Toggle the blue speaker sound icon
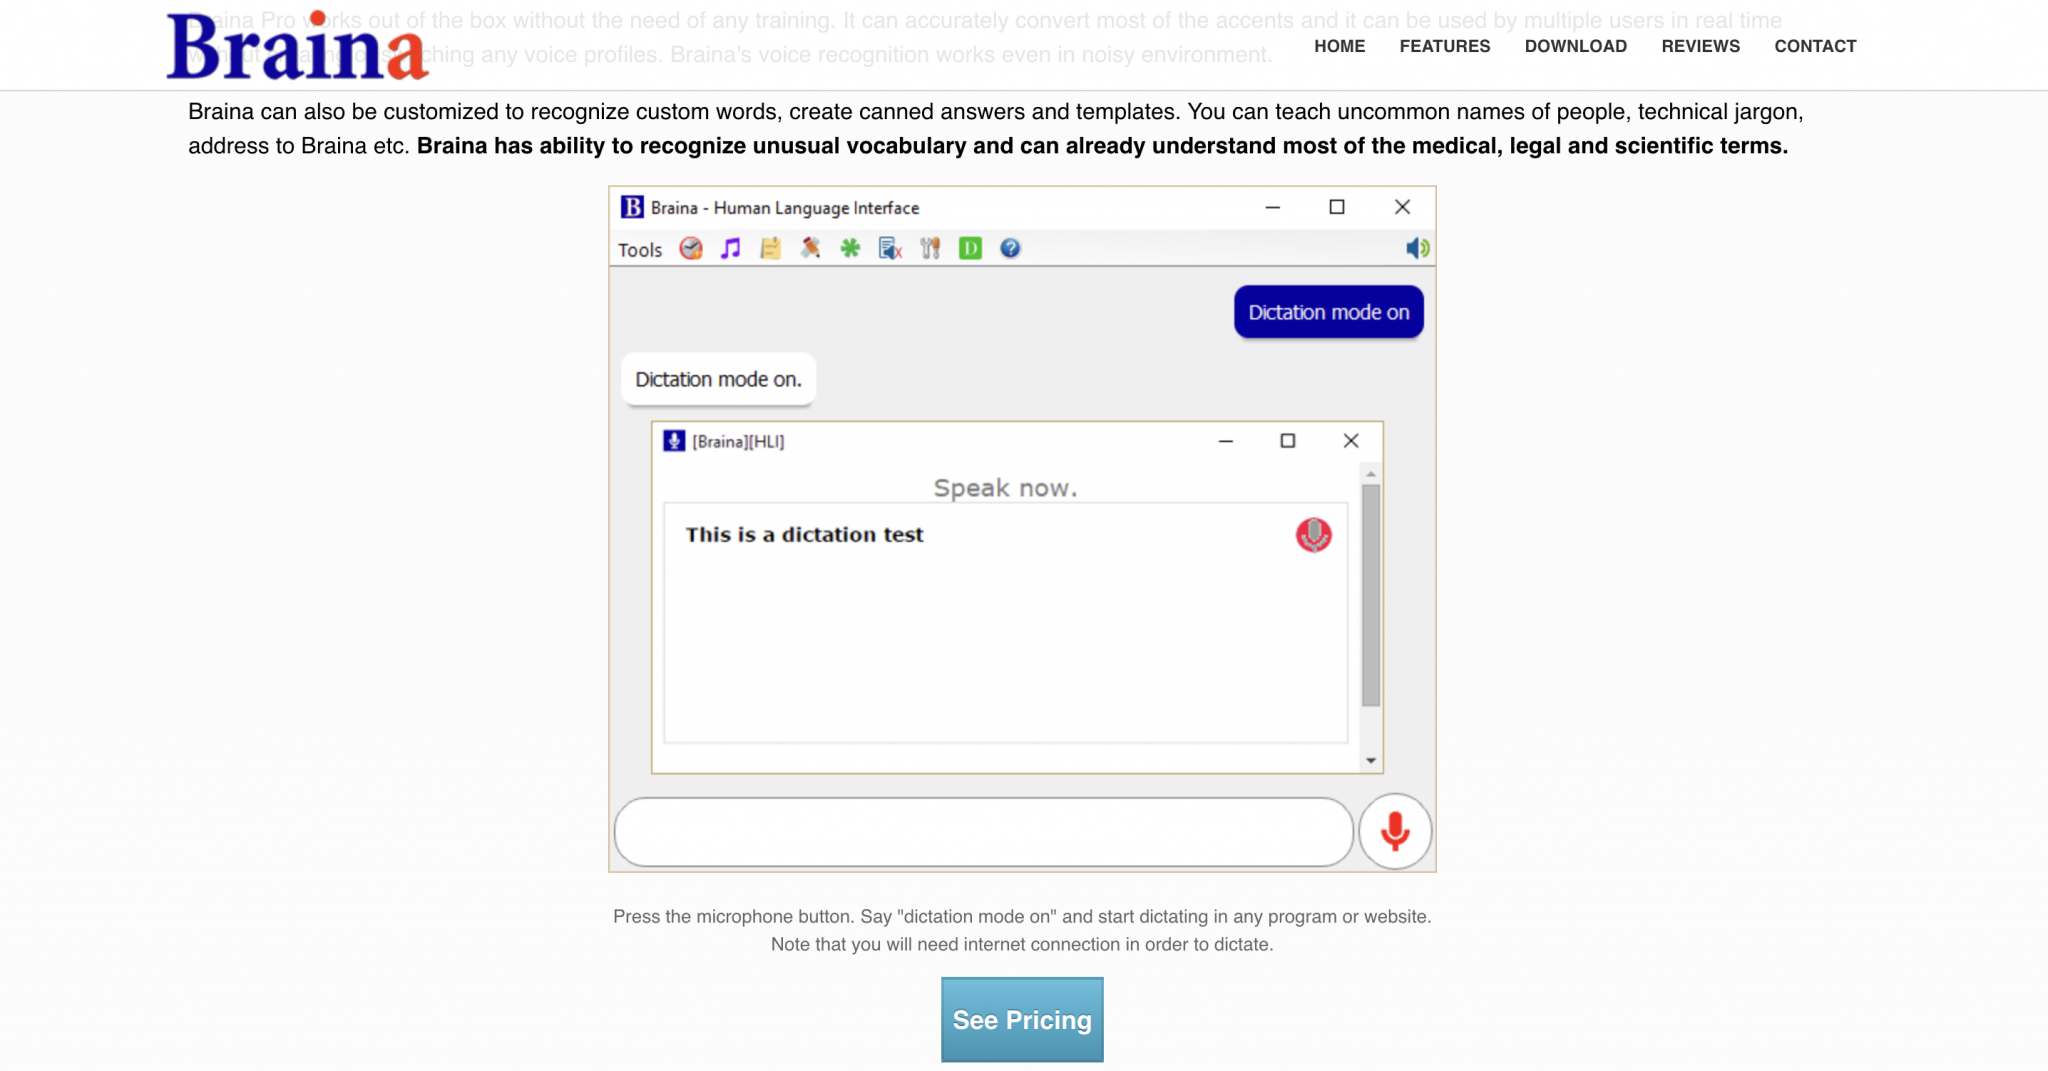 pyautogui.click(x=1417, y=248)
